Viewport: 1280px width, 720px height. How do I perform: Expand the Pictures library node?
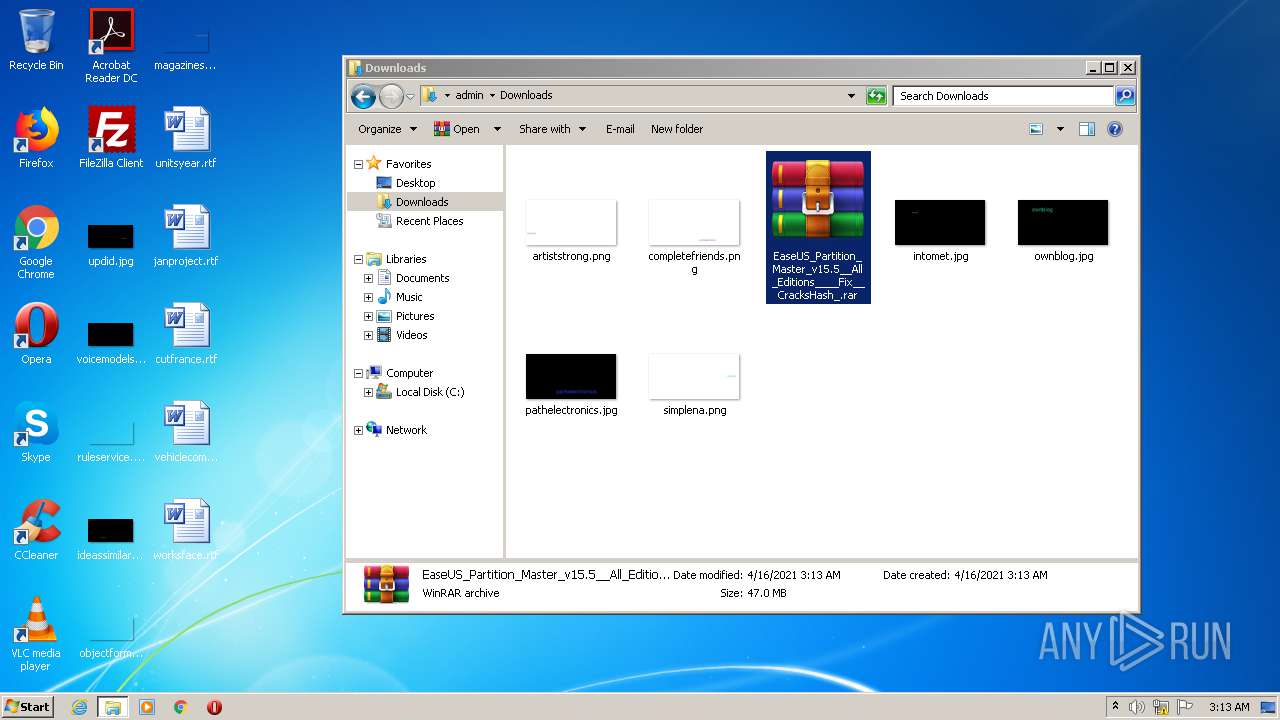click(x=368, y=316)
